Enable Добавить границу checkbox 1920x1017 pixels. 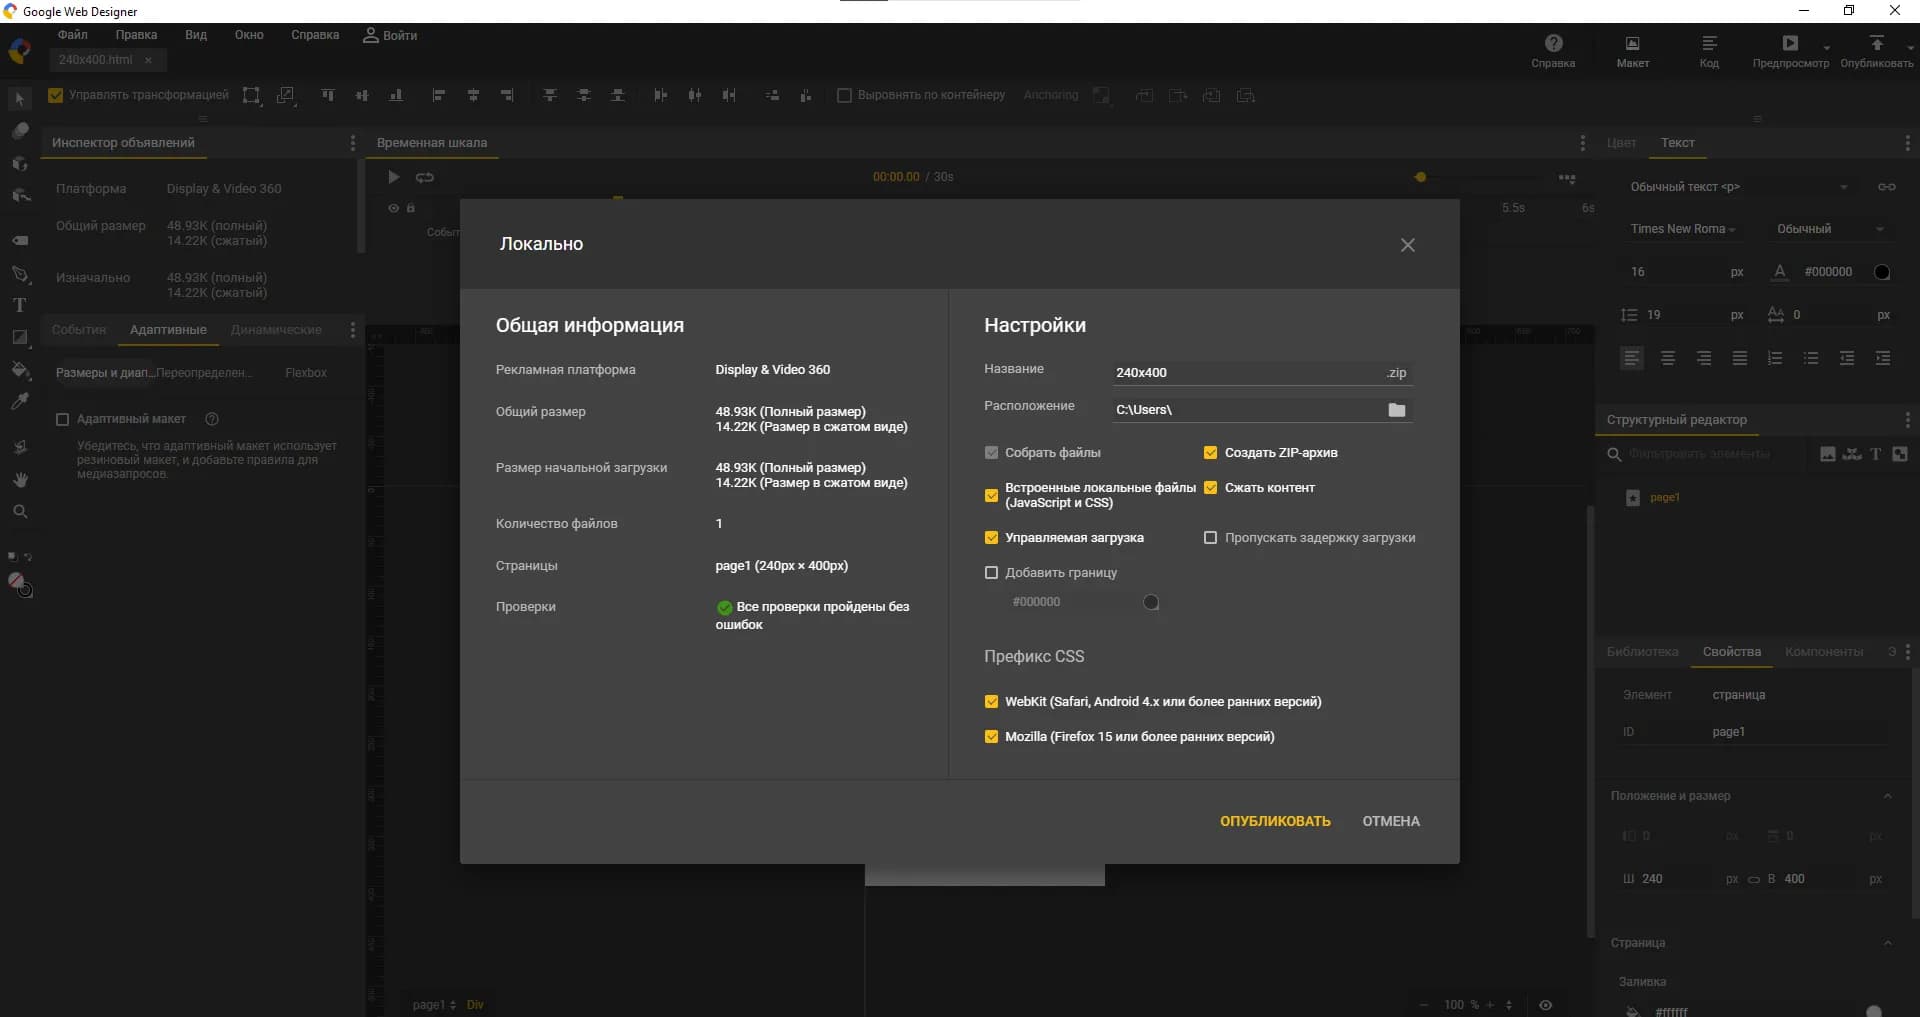tap(991, 573)
